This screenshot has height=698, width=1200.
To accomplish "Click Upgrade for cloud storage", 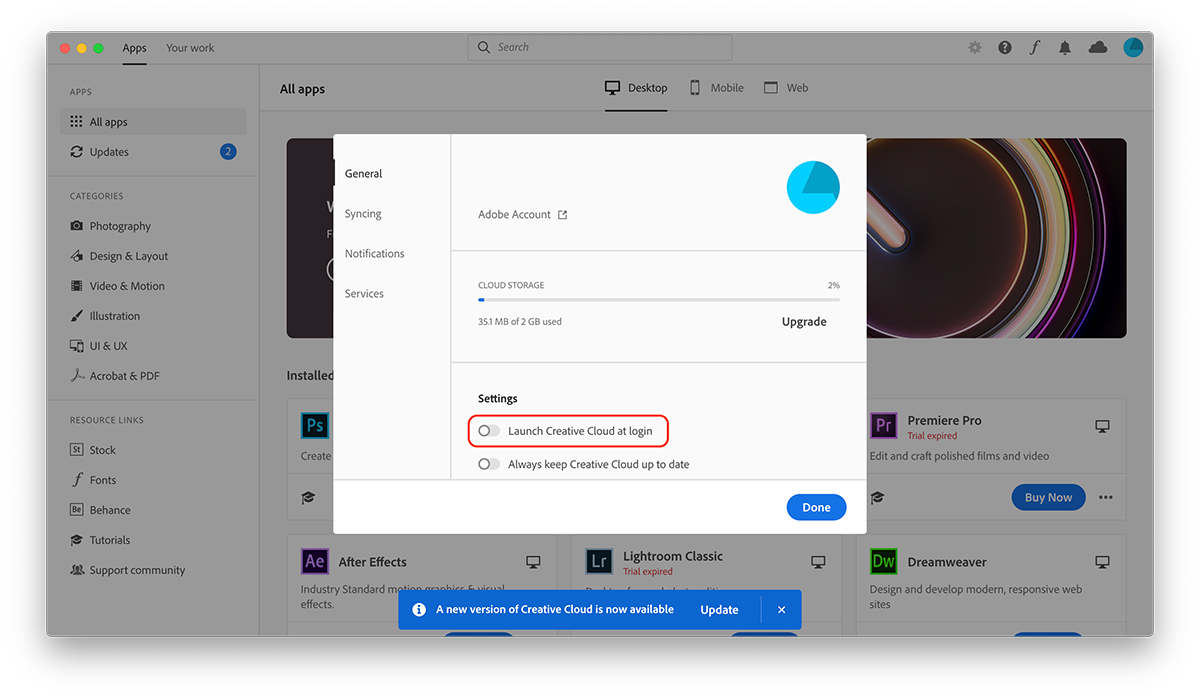I will [804, 322].
